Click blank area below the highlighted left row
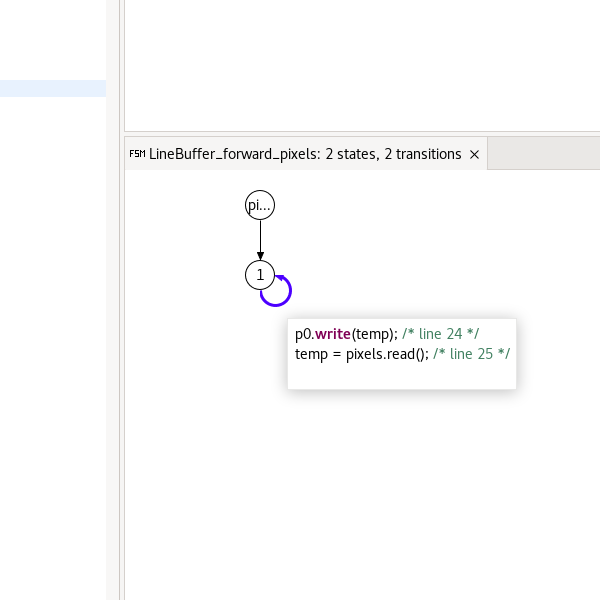The height and width of the screenshot is (600, 600). [x=52, y=300]
